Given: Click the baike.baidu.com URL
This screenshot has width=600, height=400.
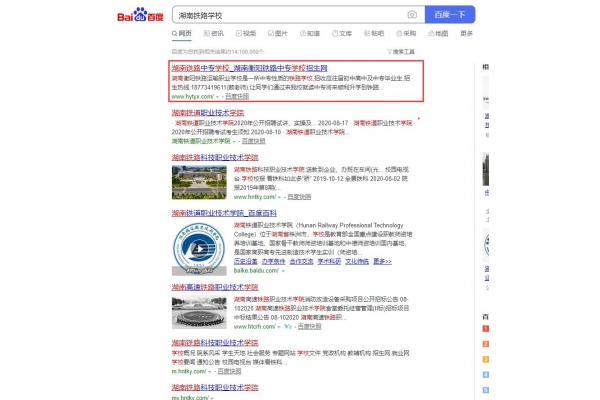Looking at the screenshot, I should [x=256, y=271].
